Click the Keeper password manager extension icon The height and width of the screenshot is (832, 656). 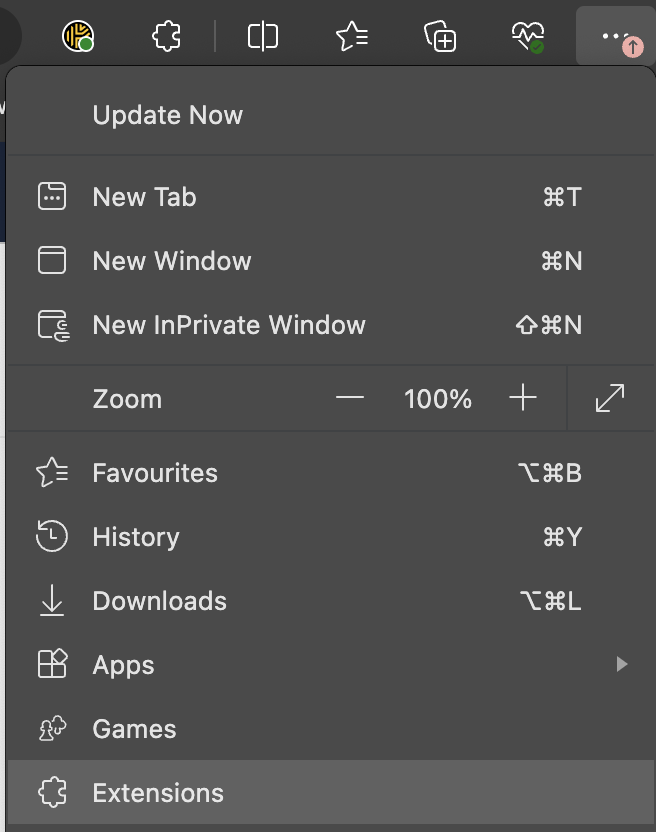pyautogui.click(x=77, y=37)
